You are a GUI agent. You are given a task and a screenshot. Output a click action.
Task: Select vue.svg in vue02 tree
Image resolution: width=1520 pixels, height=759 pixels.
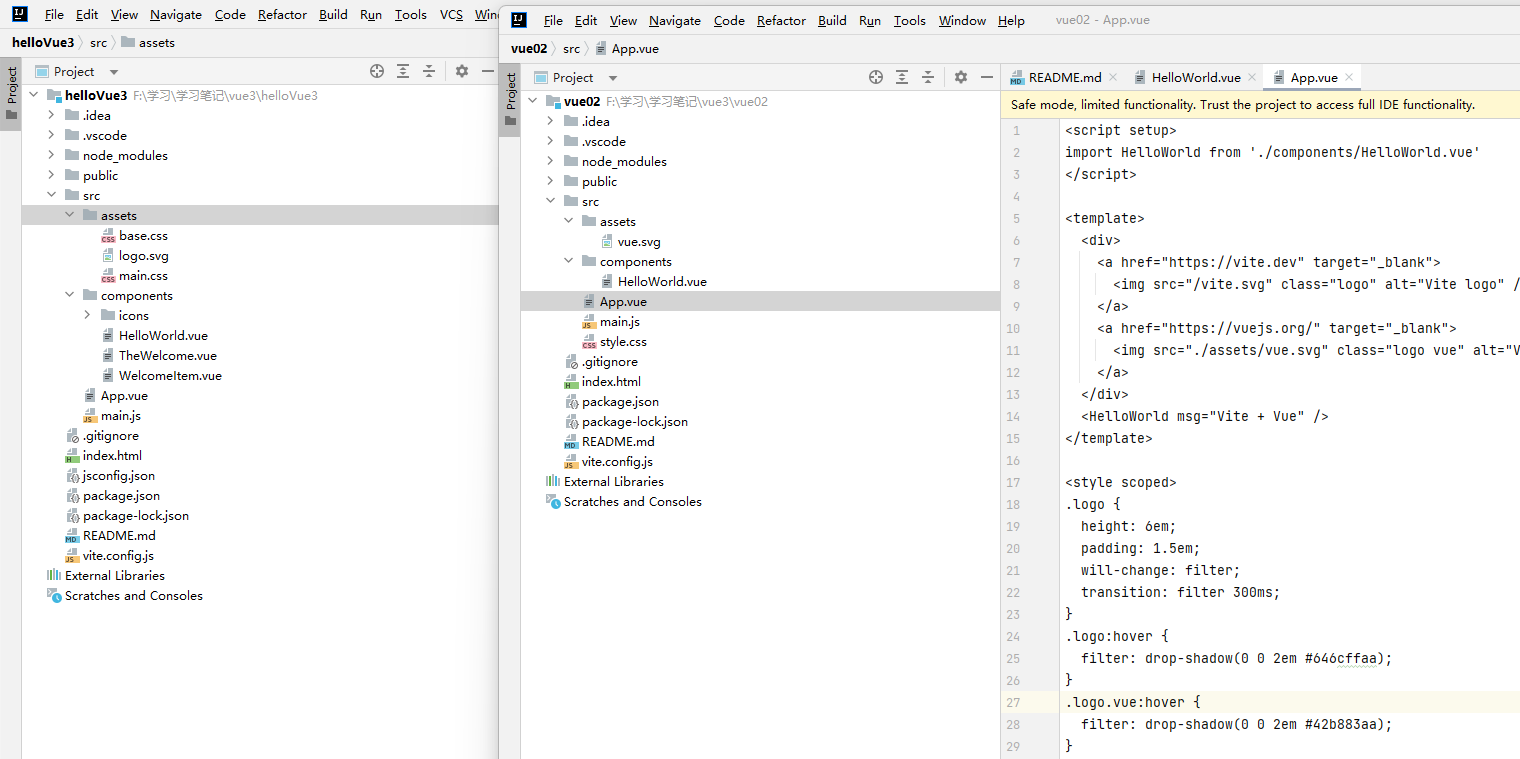tap(639, 241)
